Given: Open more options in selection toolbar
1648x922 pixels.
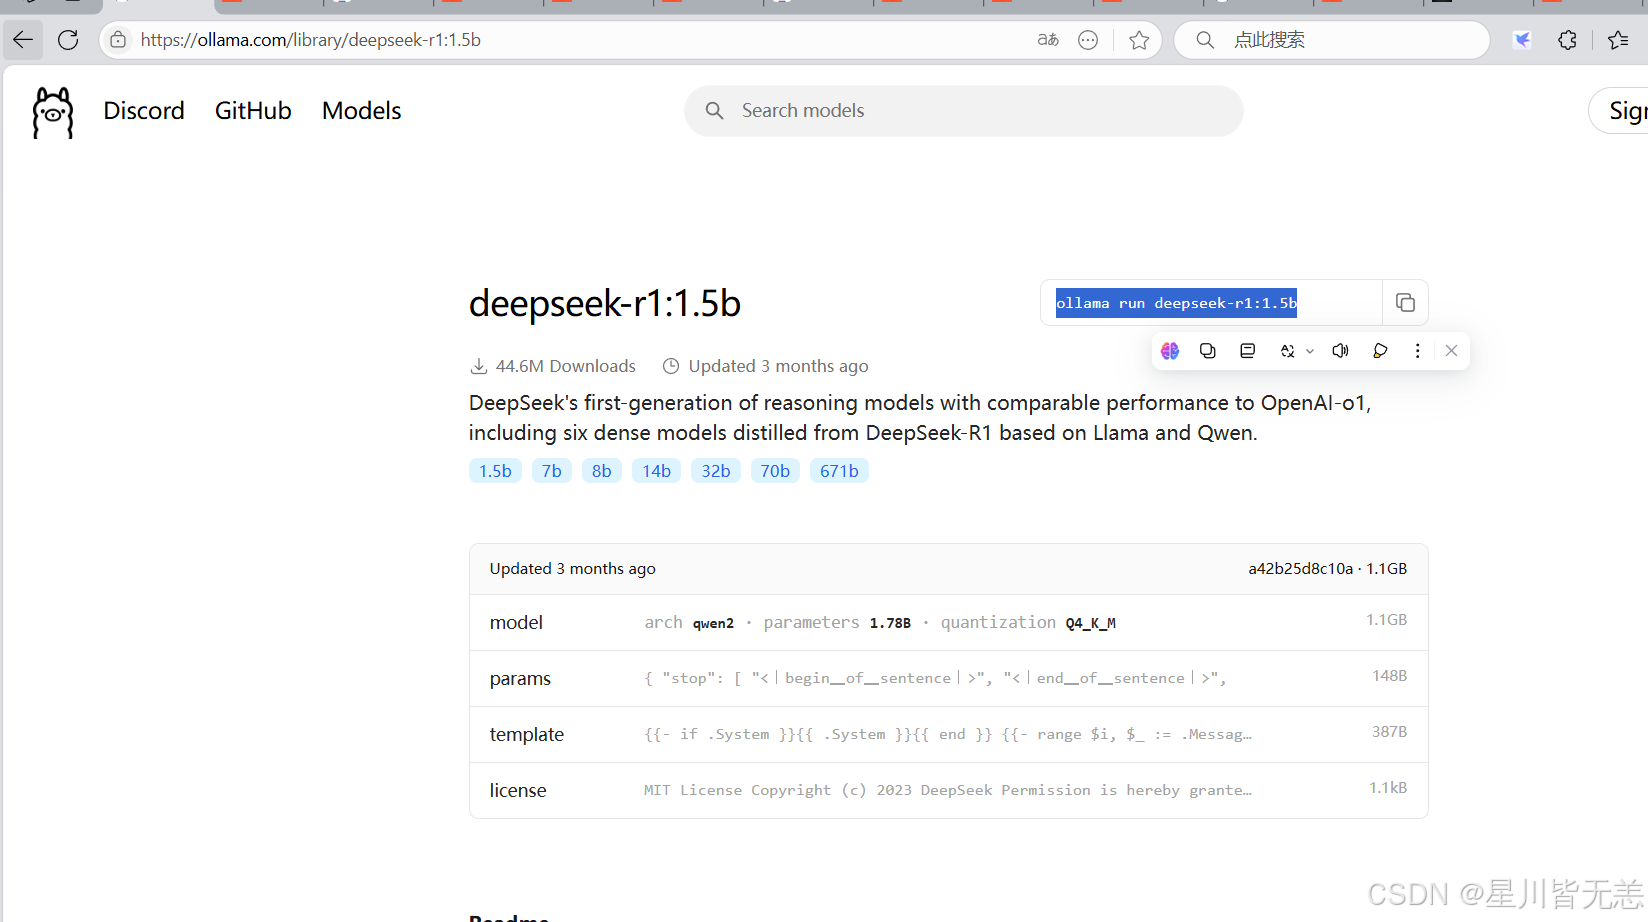Looking at the screenshot, I should pos(1417,351).
